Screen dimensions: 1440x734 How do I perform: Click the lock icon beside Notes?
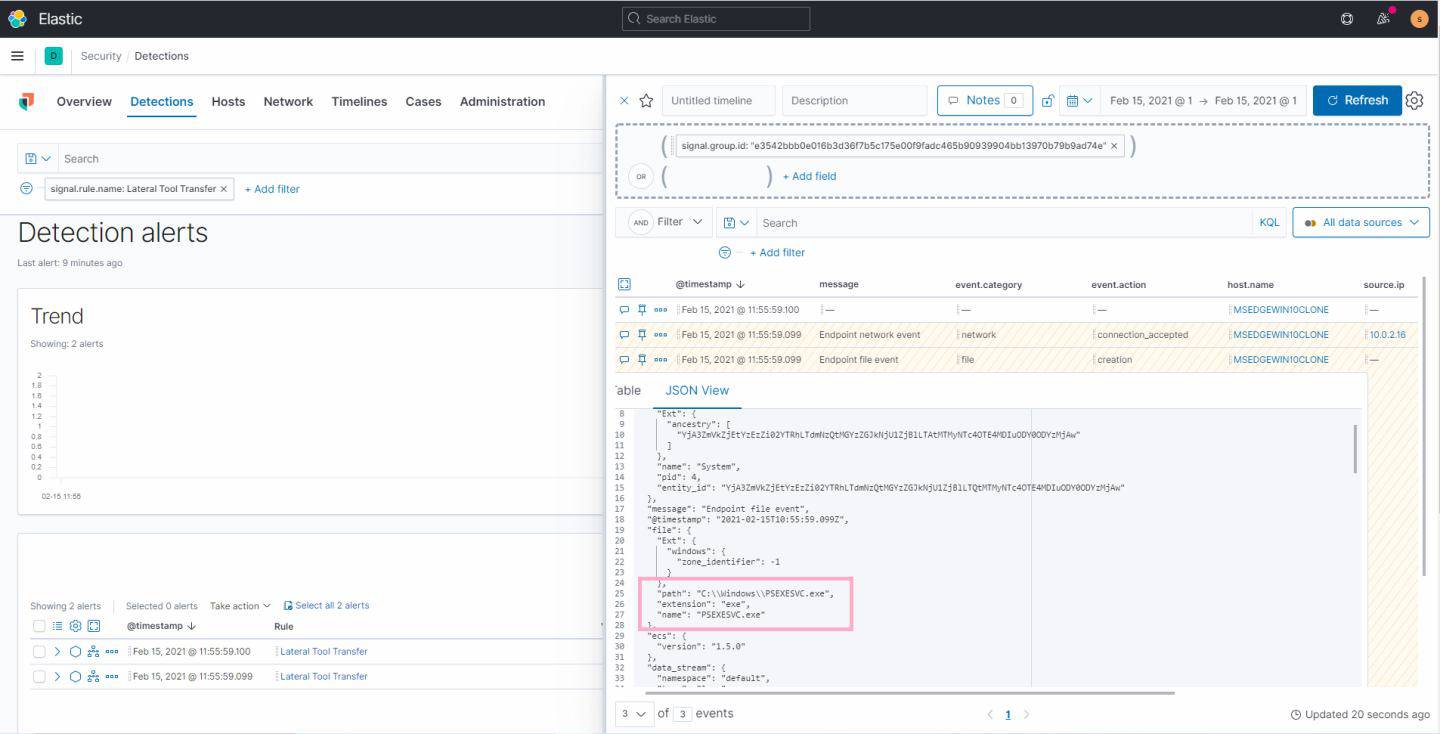pyautogui.click(x=1047, y=101)
